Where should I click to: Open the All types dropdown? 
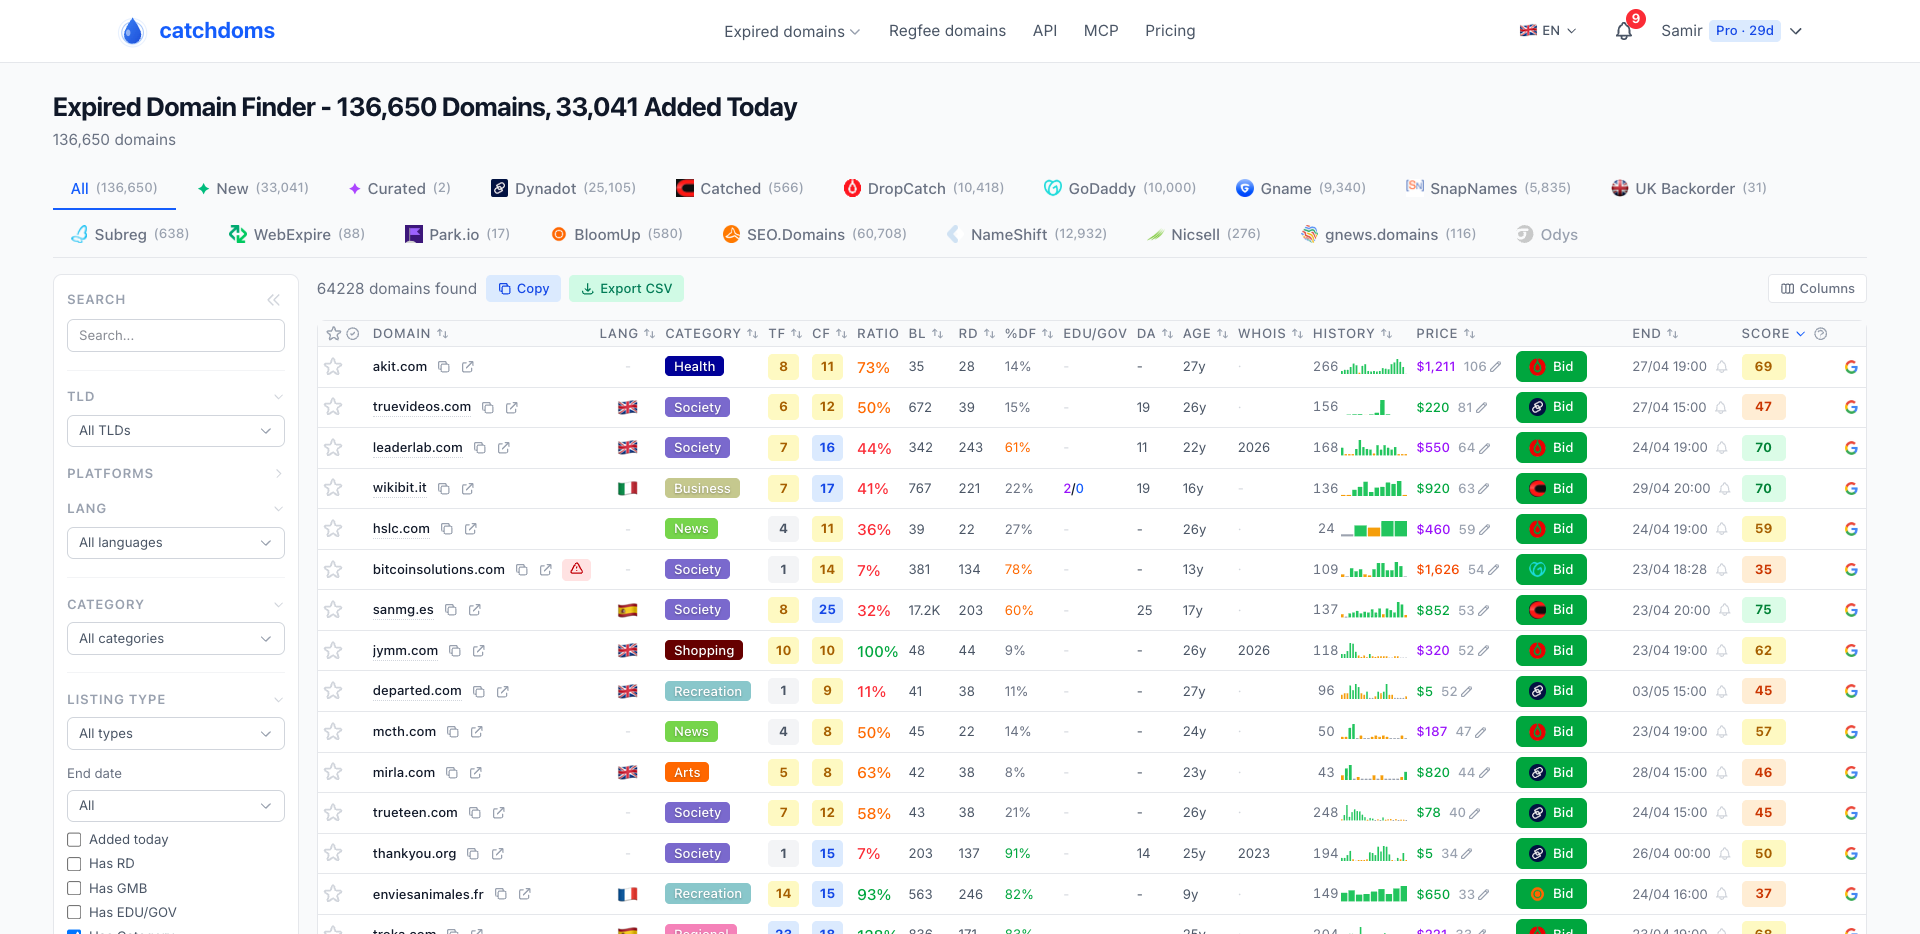click(x=176, y=734)
